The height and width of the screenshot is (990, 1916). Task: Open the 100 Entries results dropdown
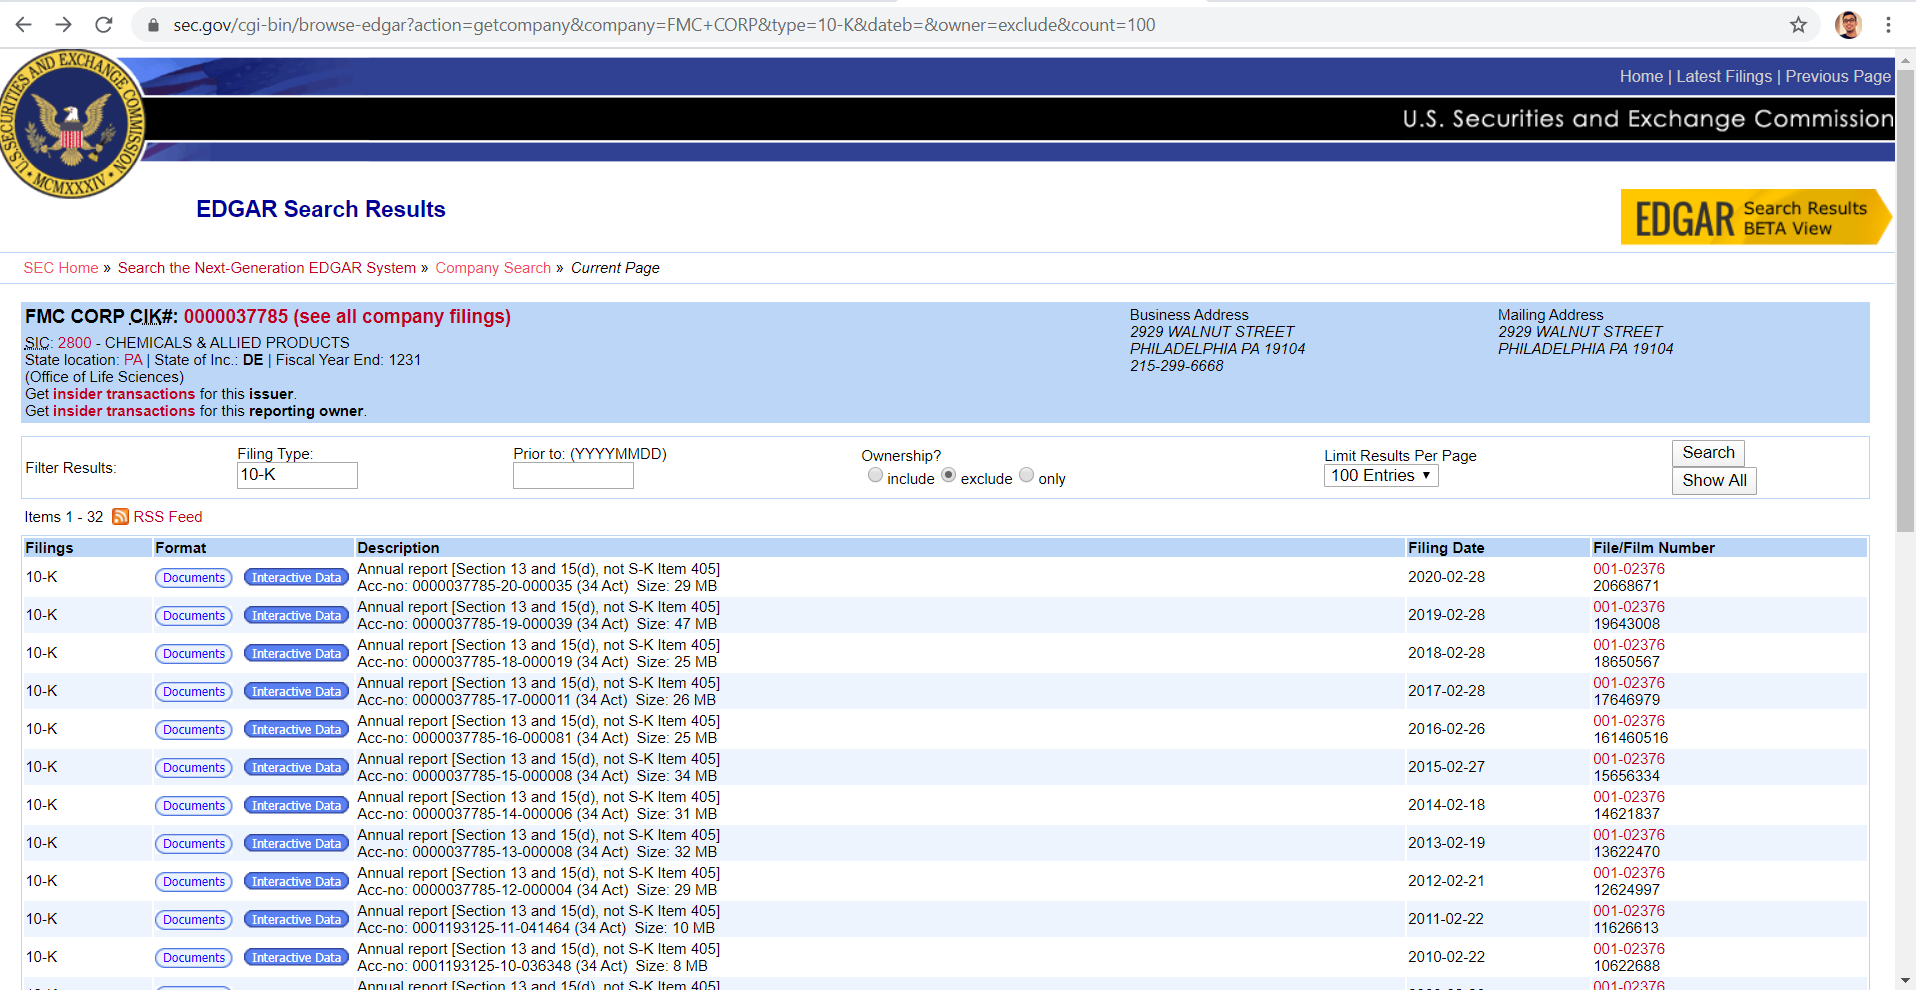coord(1381,476)
